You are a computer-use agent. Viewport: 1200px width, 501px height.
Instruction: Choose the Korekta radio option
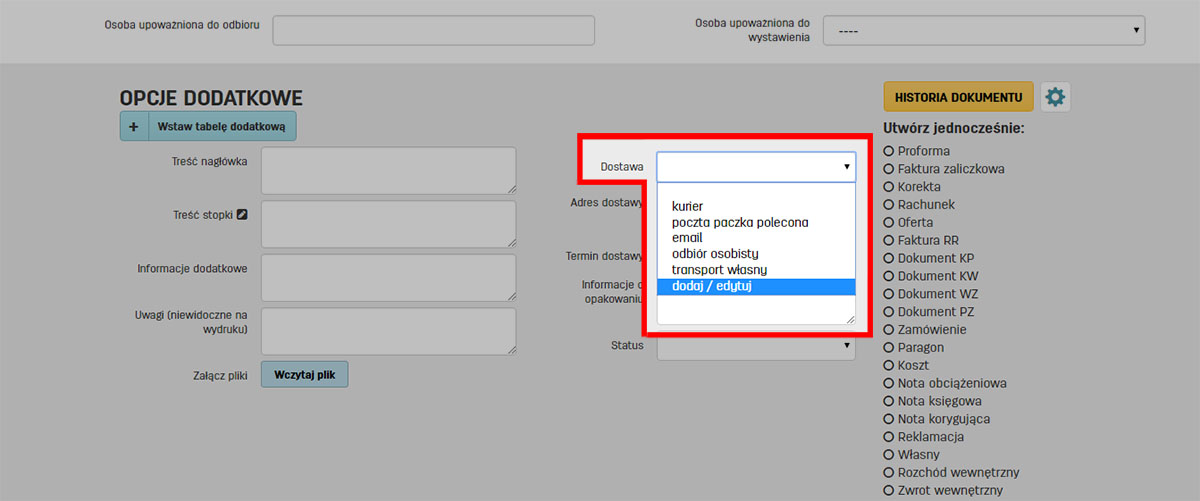click(889, 187)
